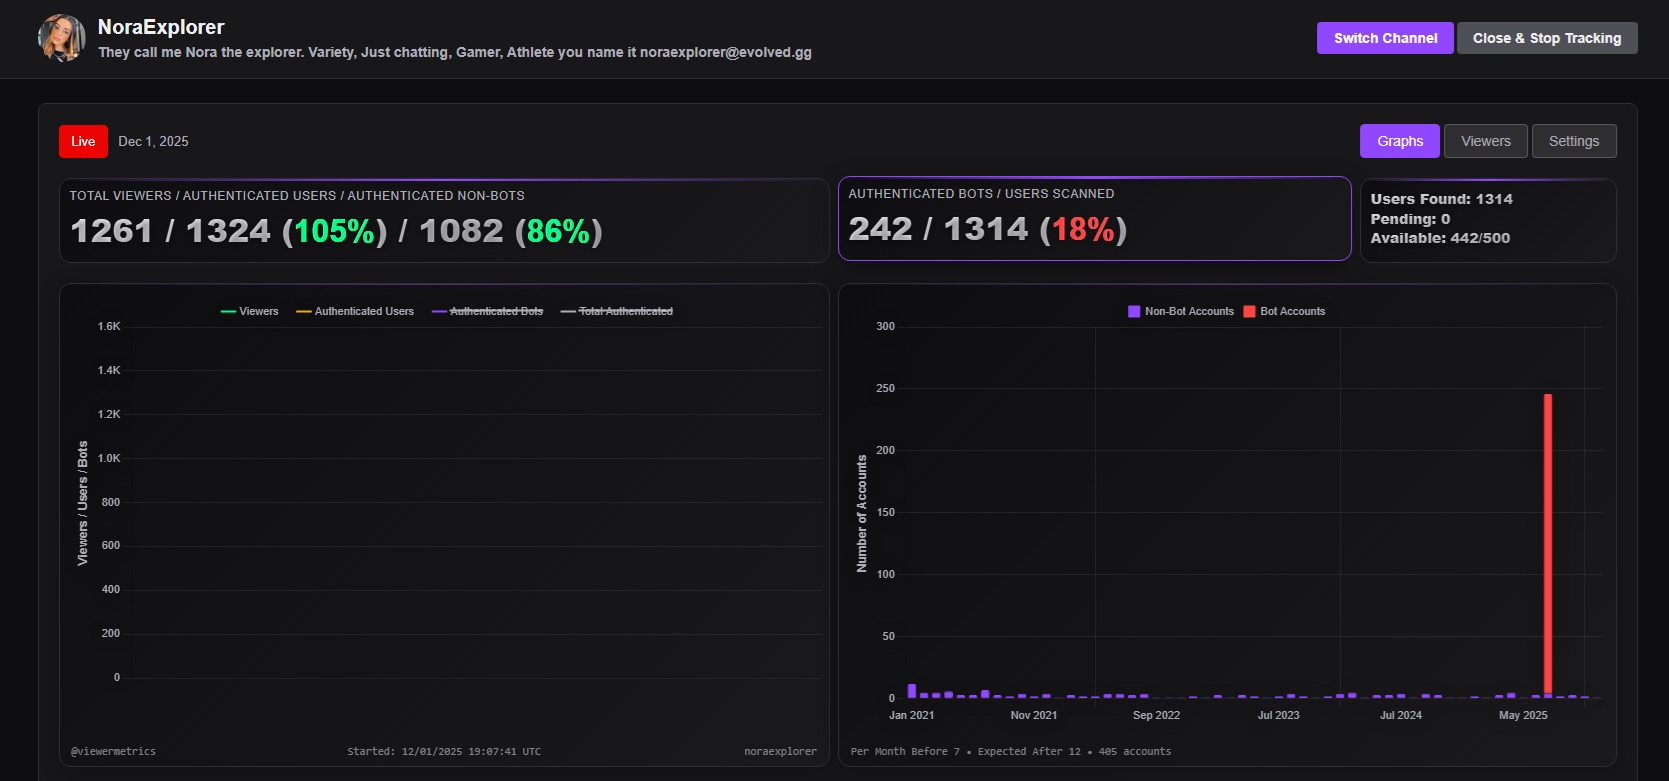The height and width of the screenshot is (781, 1669).
Task: Toggle Non-Bot Accounts in the bar chart legend
Action: tap(1181, 311)
